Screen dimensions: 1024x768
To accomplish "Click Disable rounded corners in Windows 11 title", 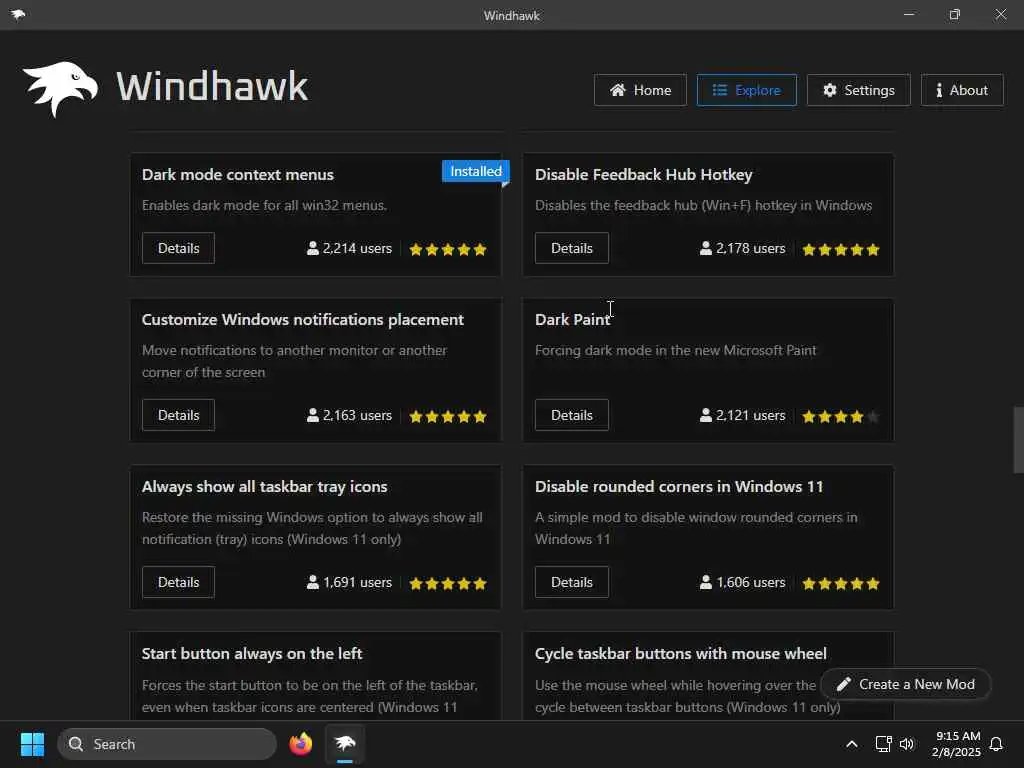I will (x=679, y=487).
